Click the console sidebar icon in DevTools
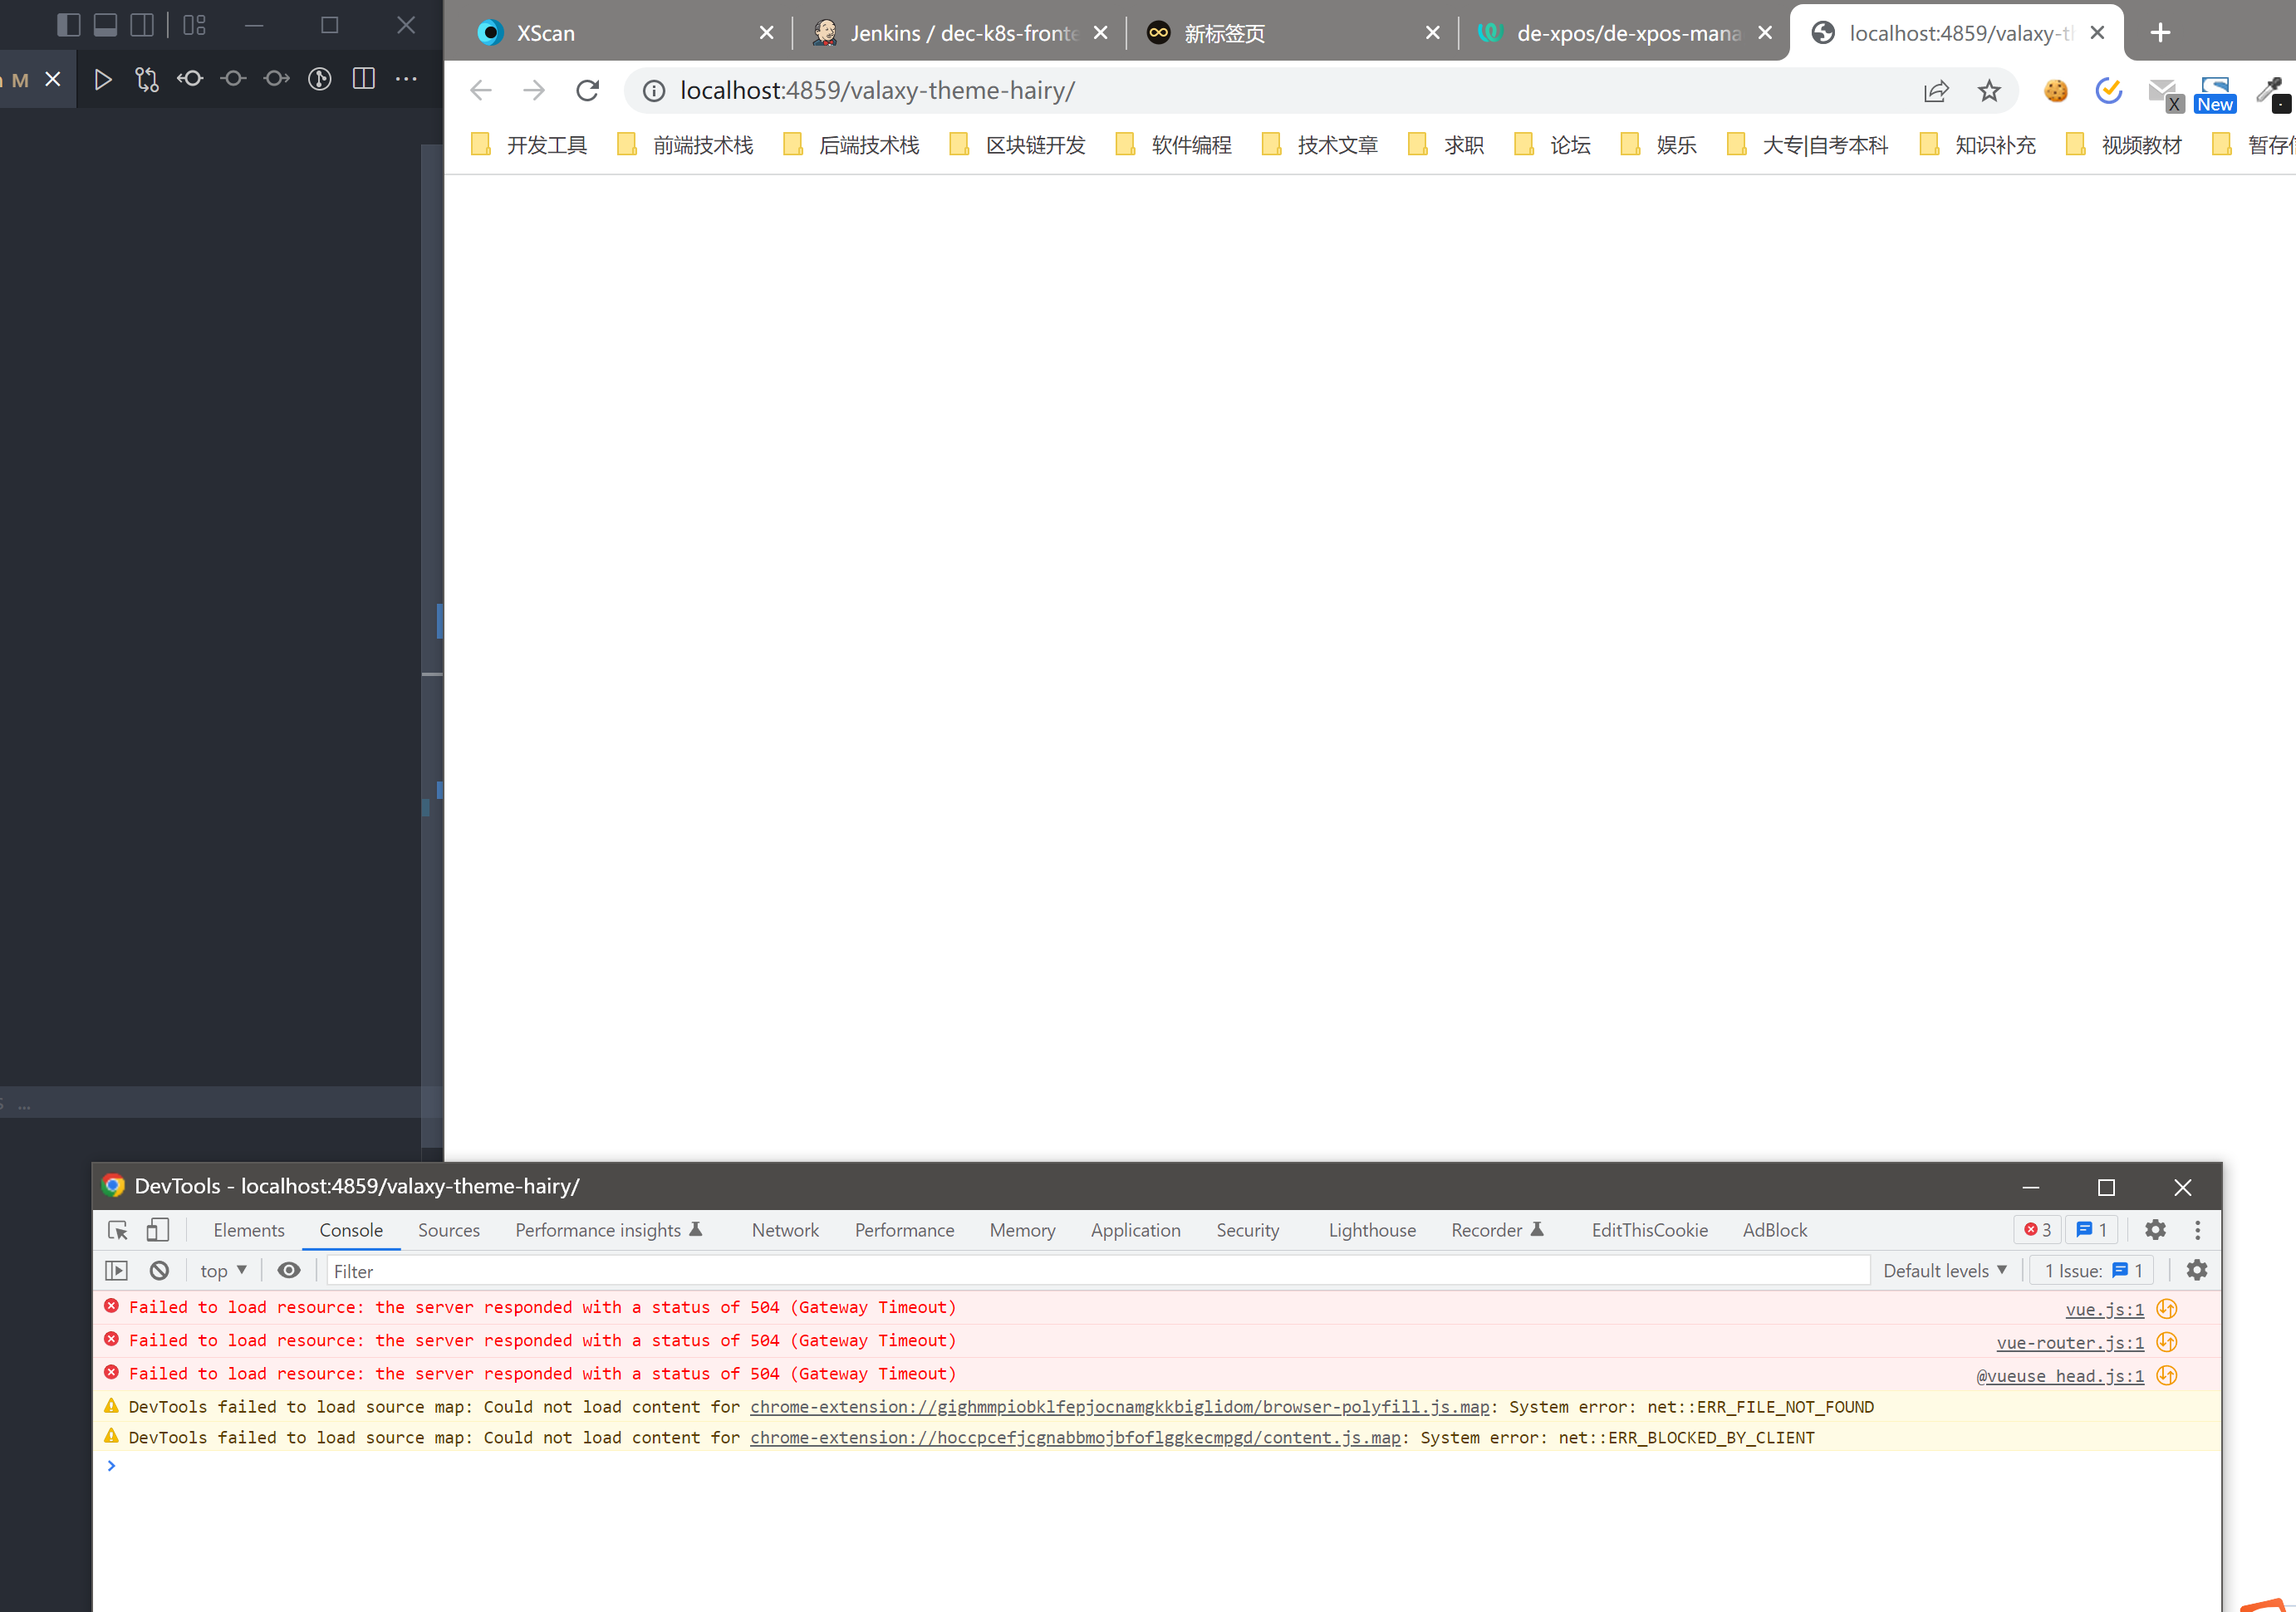 117,1269
